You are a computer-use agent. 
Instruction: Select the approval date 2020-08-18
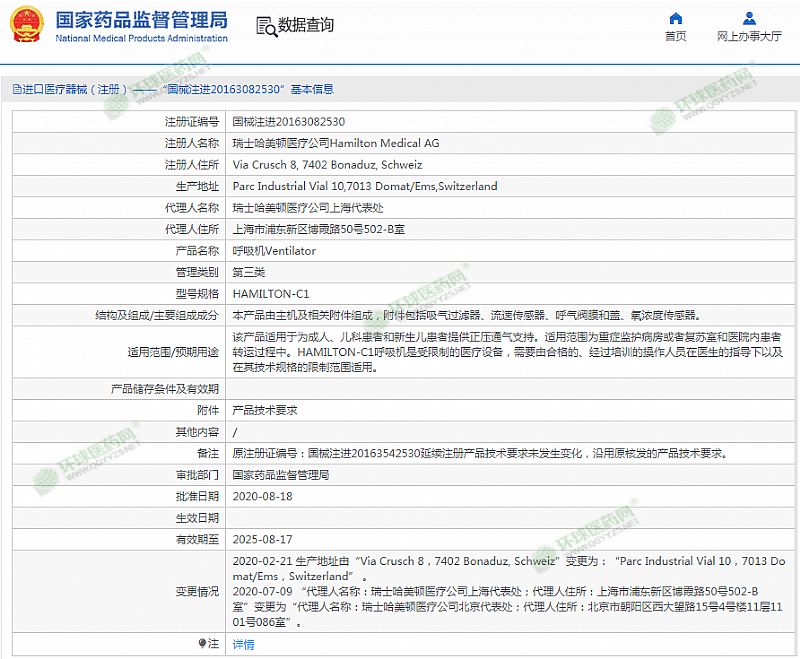(x=261, y=496)
